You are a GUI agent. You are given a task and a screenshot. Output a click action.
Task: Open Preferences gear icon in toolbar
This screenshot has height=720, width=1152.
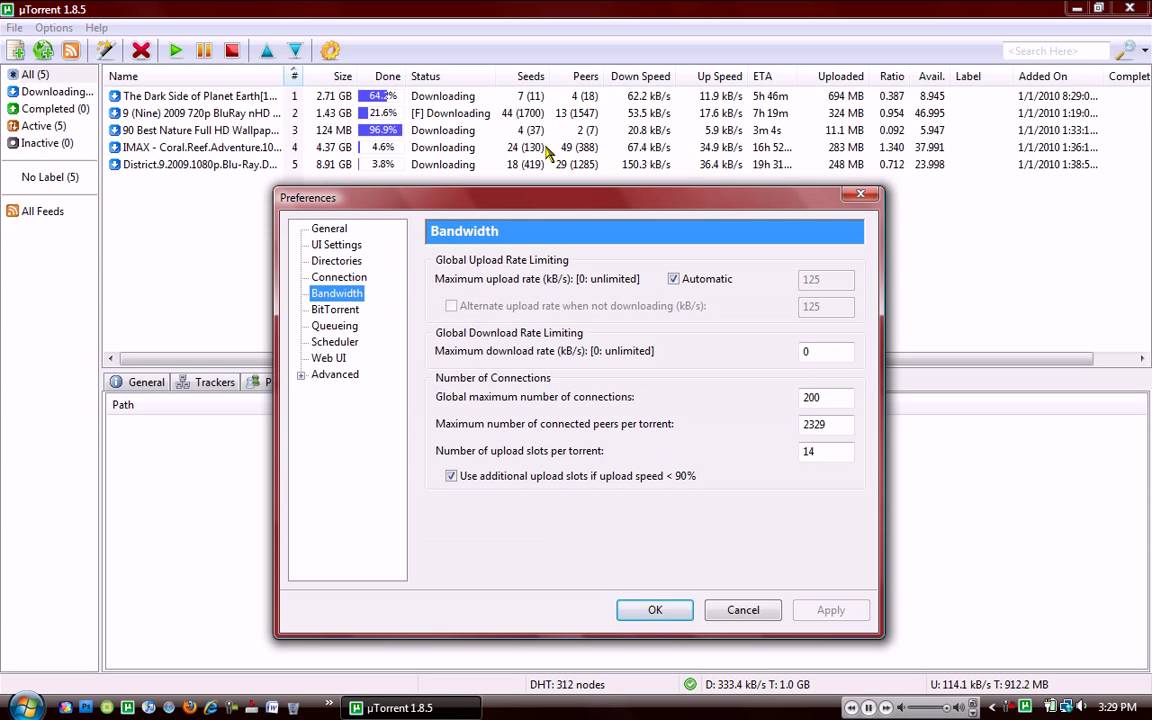click(330, 50)
